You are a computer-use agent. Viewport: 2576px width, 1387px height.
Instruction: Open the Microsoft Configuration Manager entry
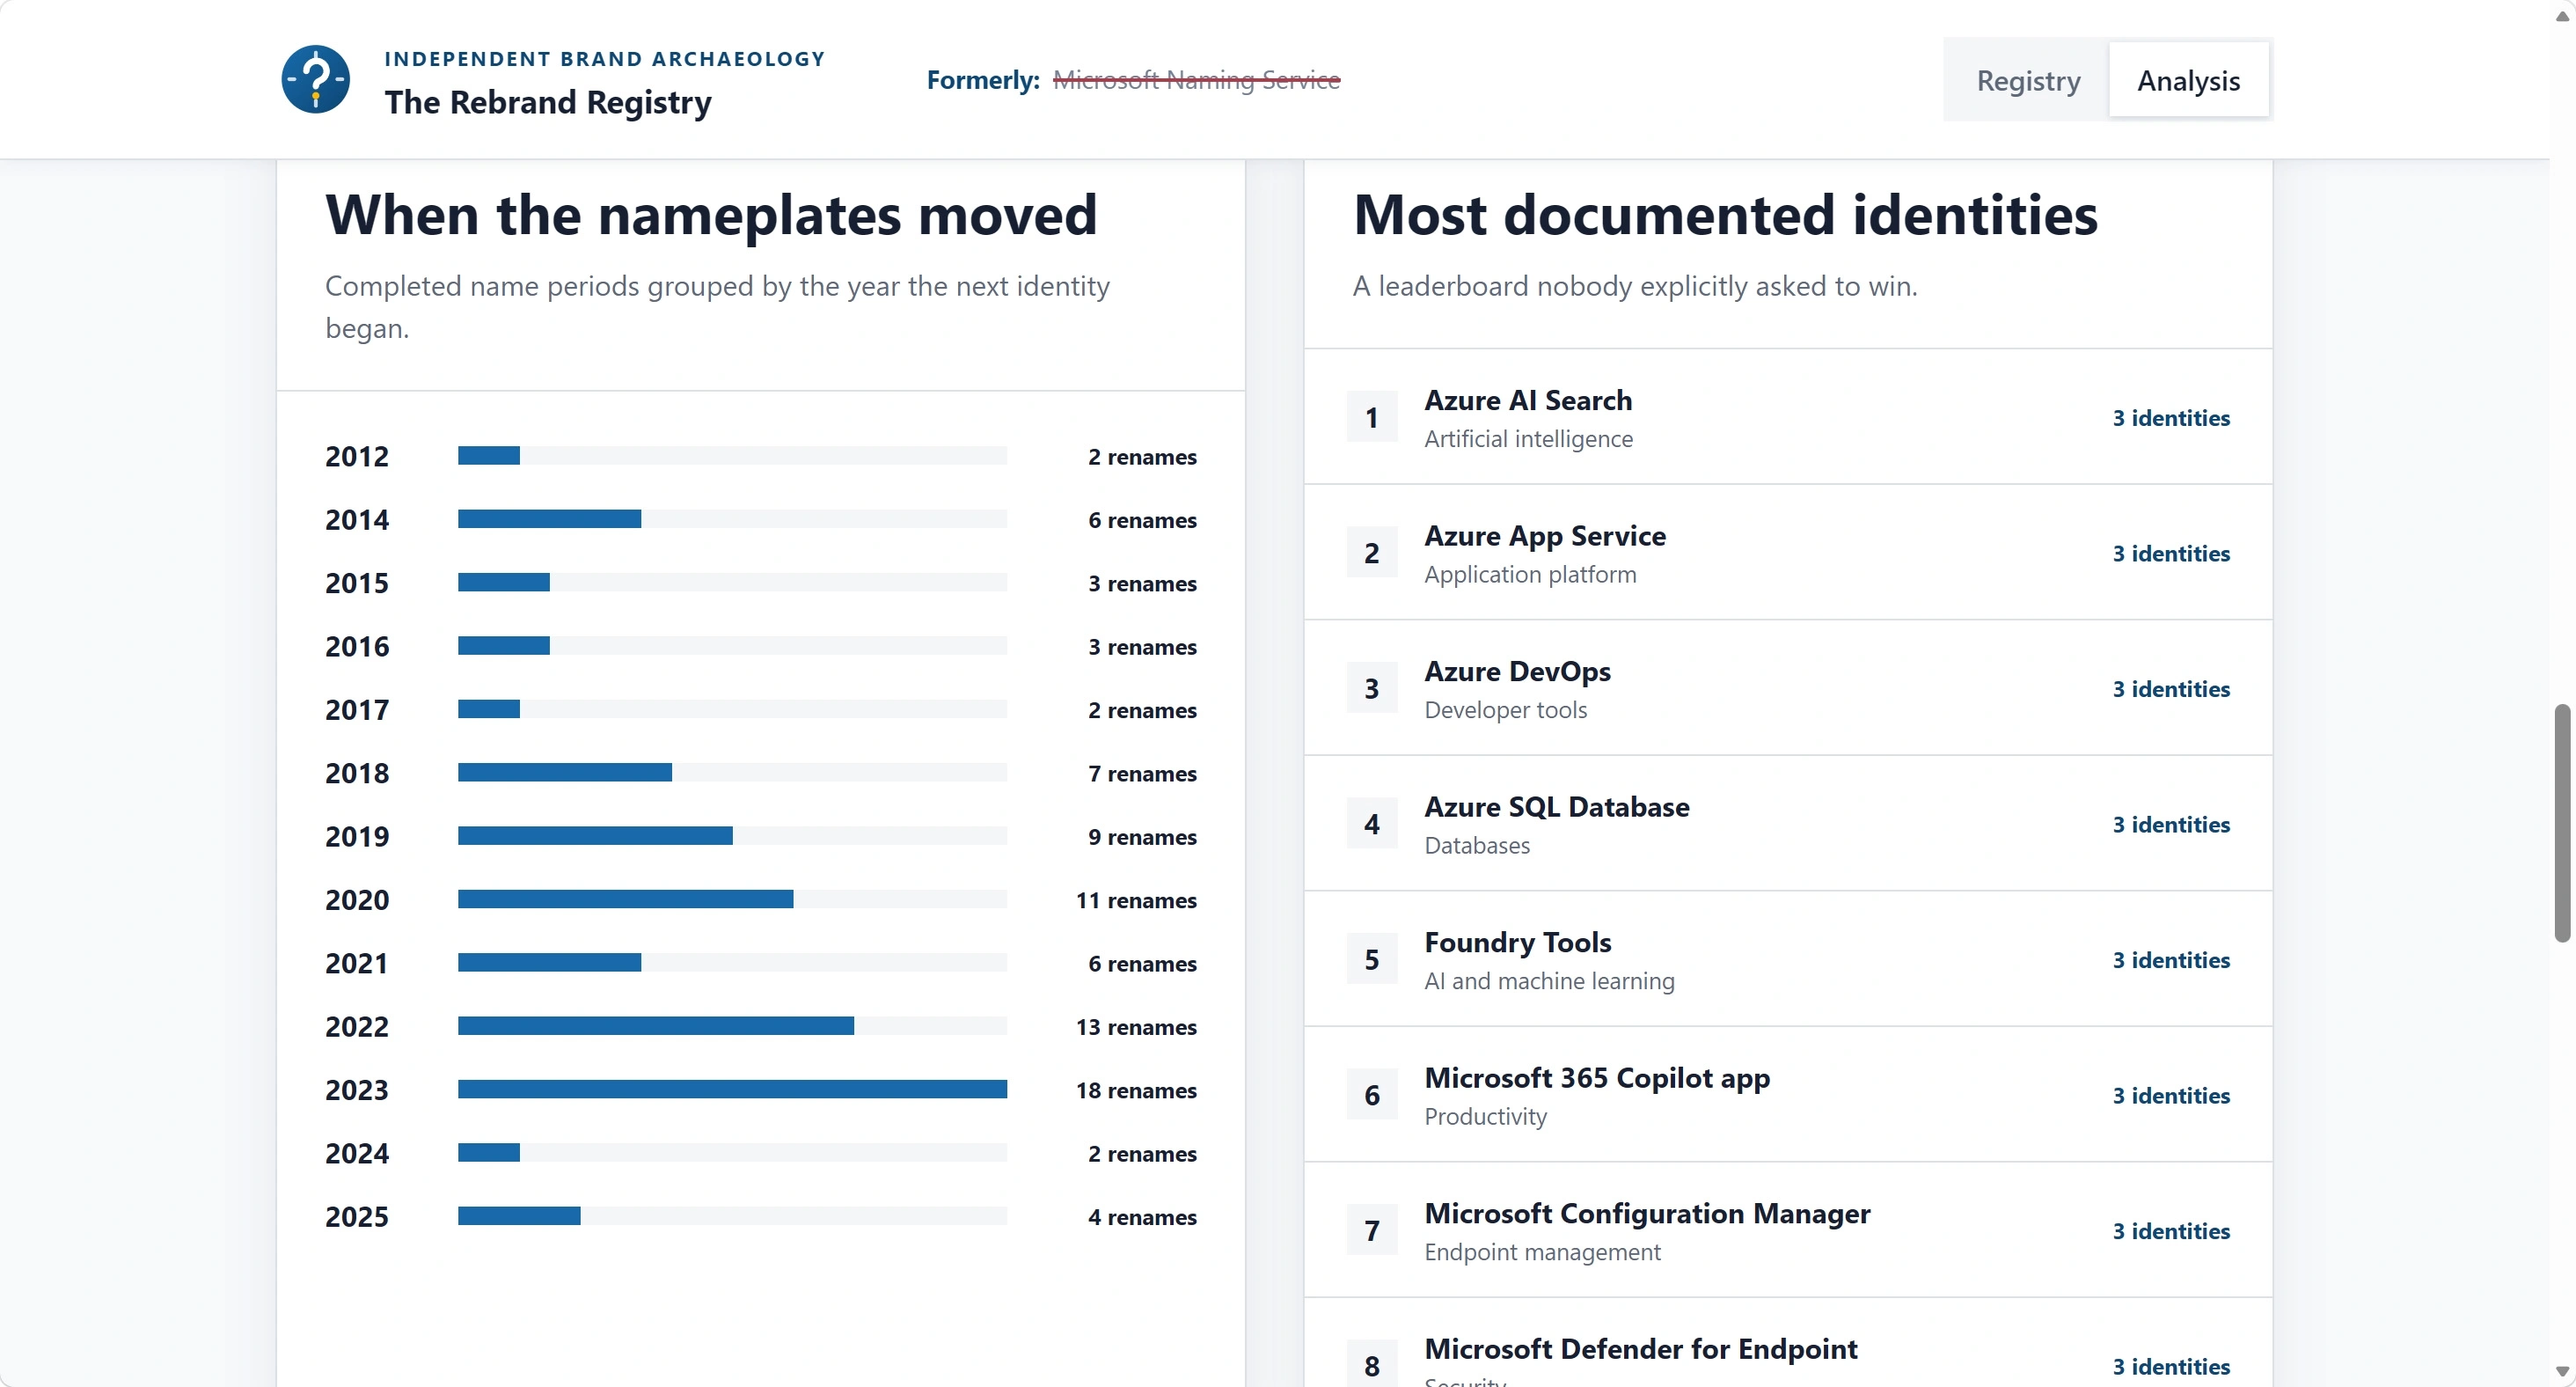click(x=1788, y=1230)
